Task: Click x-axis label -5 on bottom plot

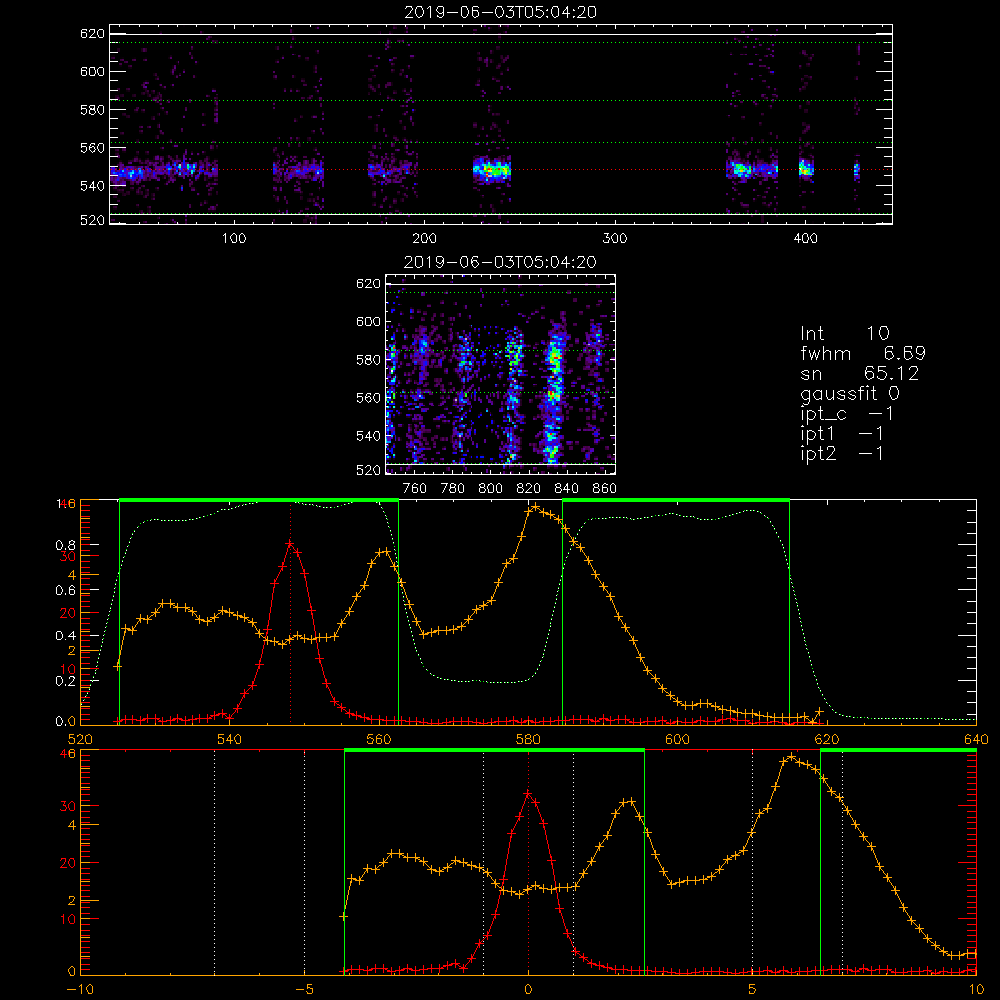Action: [x=304, y=989]
